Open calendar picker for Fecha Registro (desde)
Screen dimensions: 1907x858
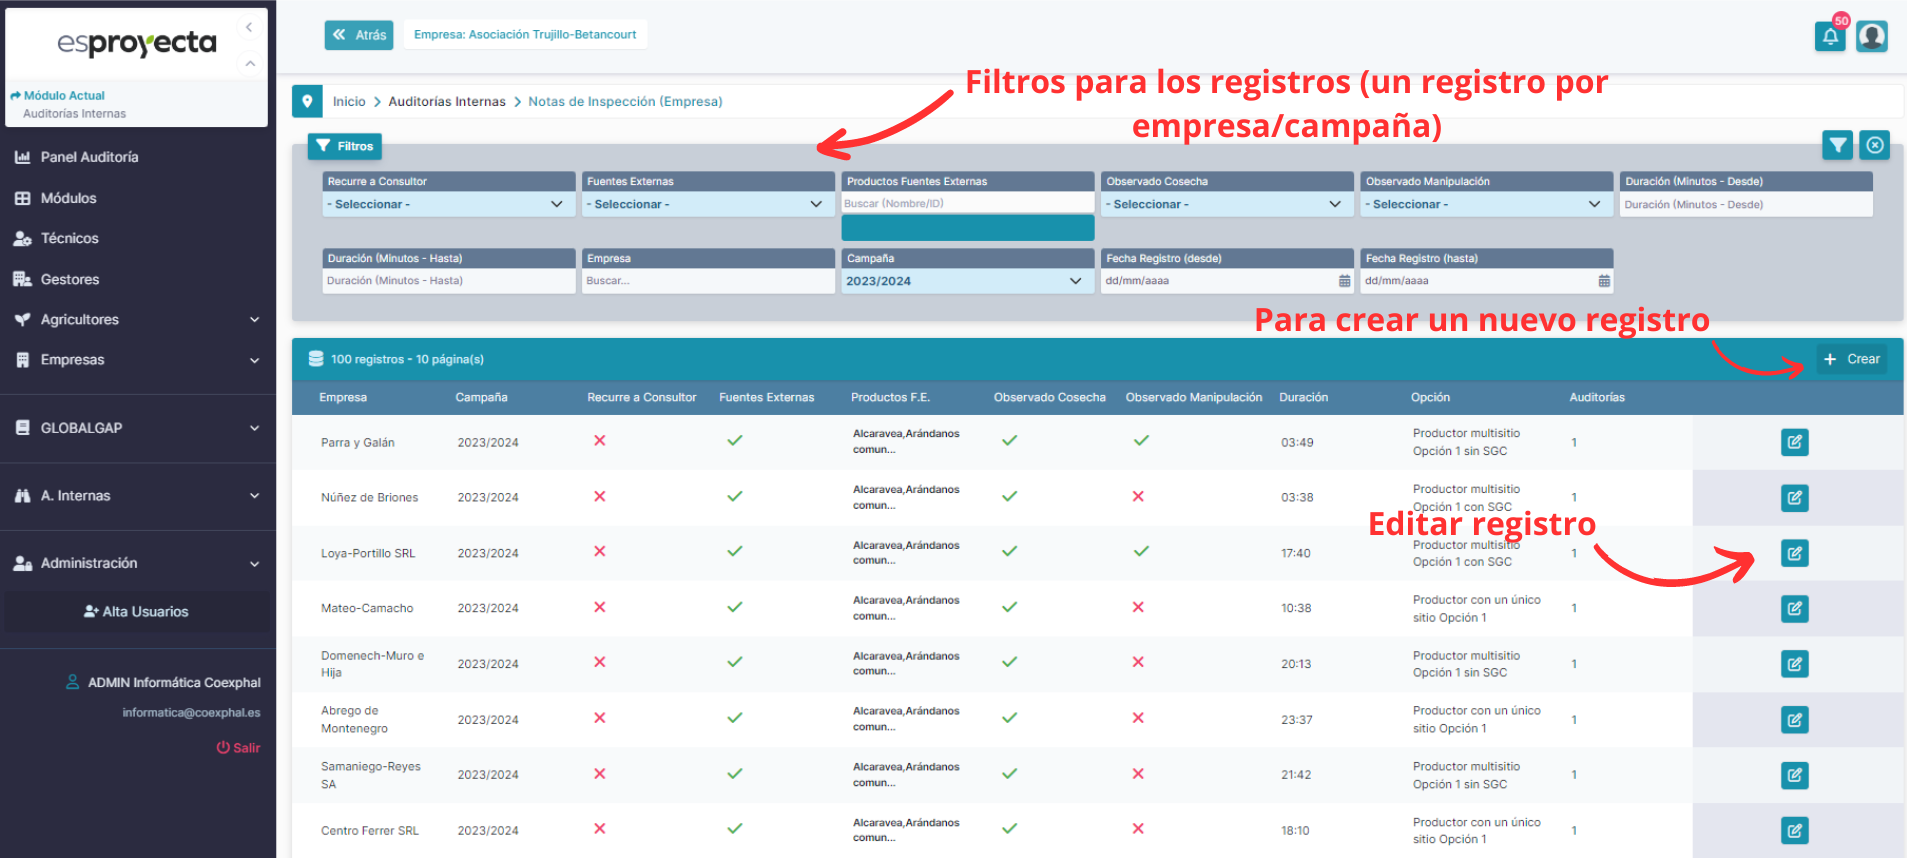pyautogui.click(x=1344, y=281)
